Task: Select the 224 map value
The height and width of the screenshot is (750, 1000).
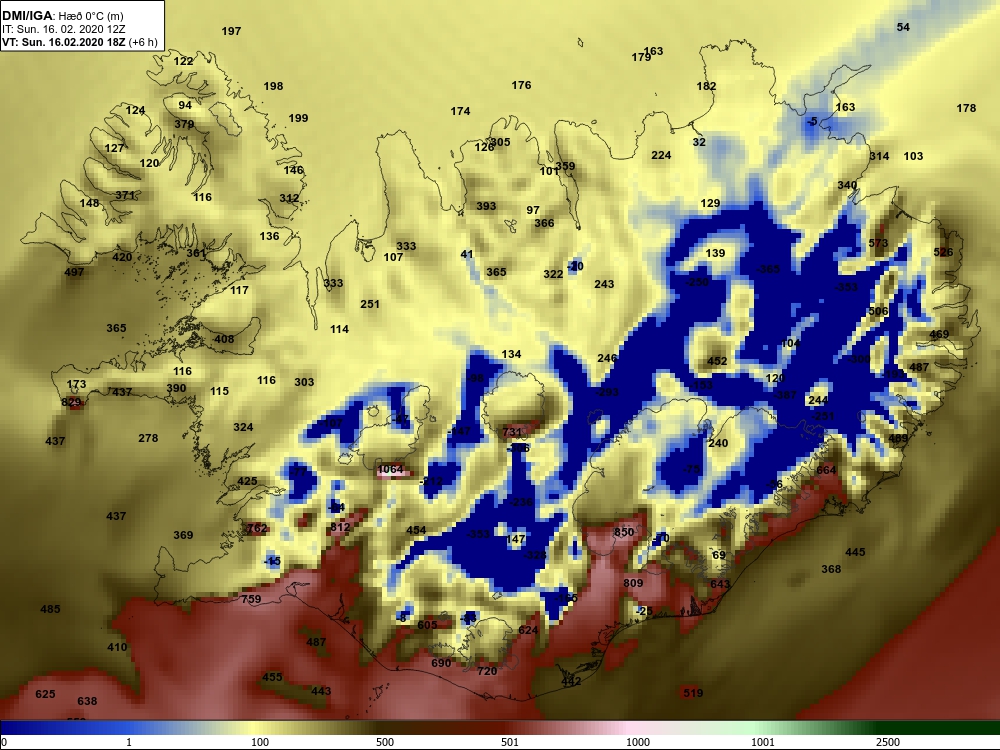Action: pos(661,155)
